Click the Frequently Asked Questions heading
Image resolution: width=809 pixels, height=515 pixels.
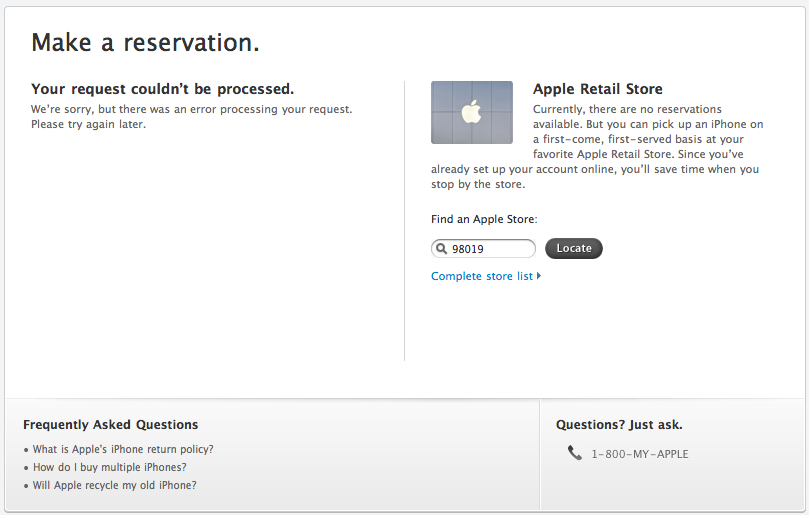tap(110, 425)
